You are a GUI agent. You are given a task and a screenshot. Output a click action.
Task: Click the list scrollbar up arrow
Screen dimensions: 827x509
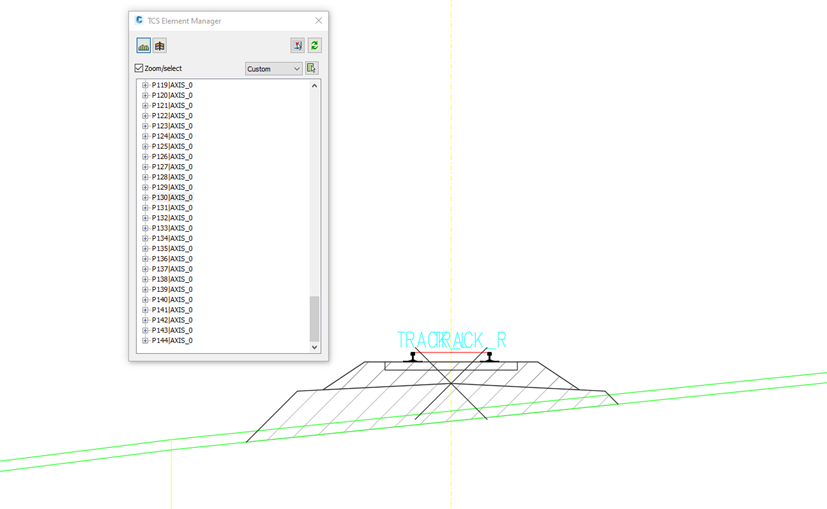(x=314, y=86)
